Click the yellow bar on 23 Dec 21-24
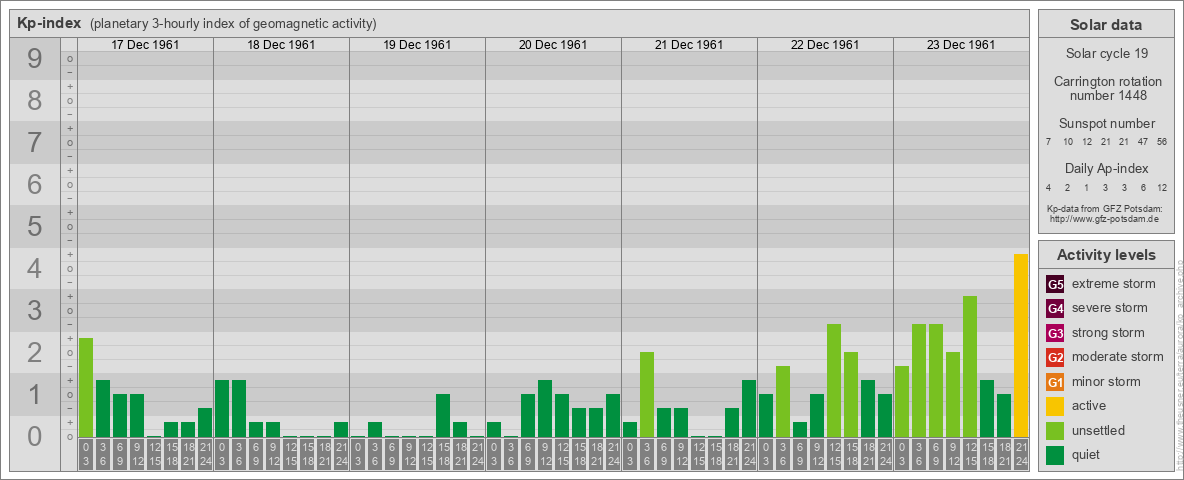Screen dimensions: 1184x480 1020,346
